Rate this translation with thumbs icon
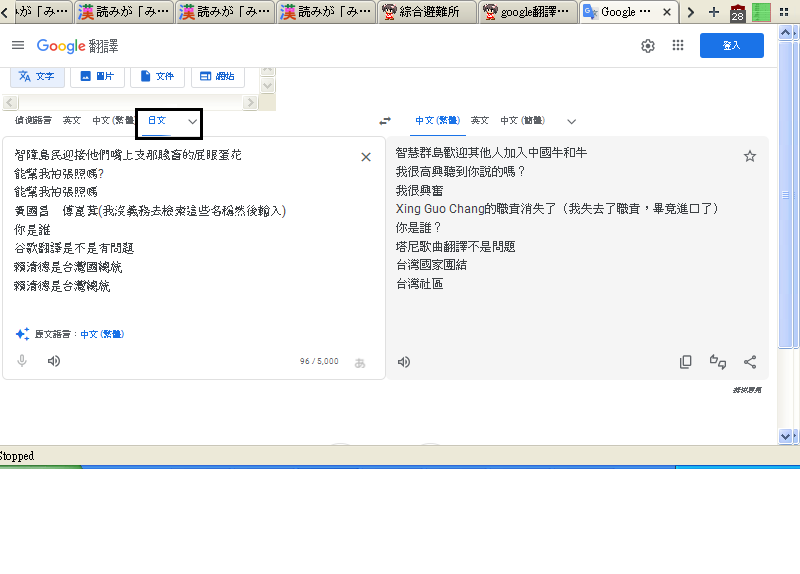Screen dimensions: 800x574 tap(718, 362)
